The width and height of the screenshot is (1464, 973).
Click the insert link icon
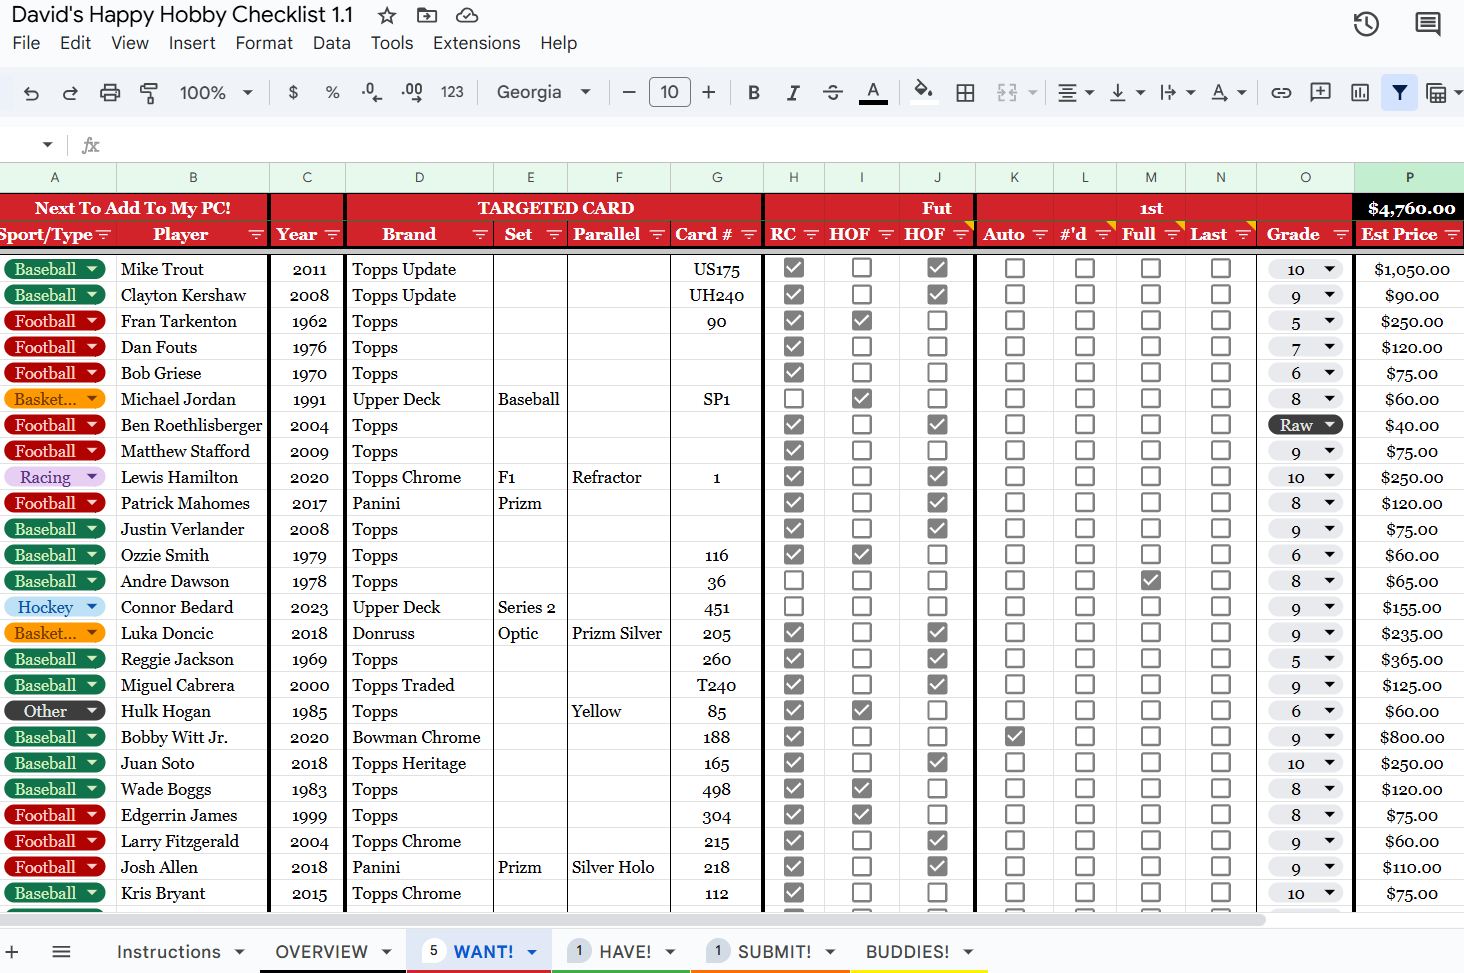[1281, 93]
